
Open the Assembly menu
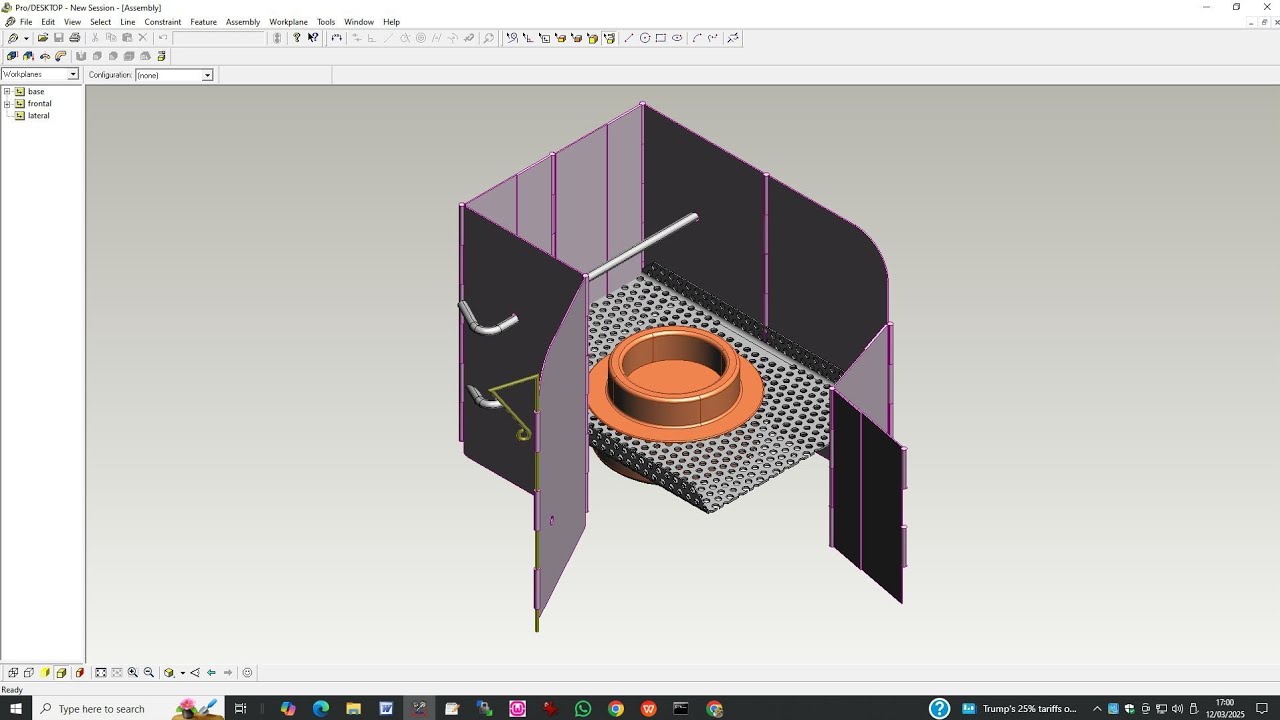243,22
